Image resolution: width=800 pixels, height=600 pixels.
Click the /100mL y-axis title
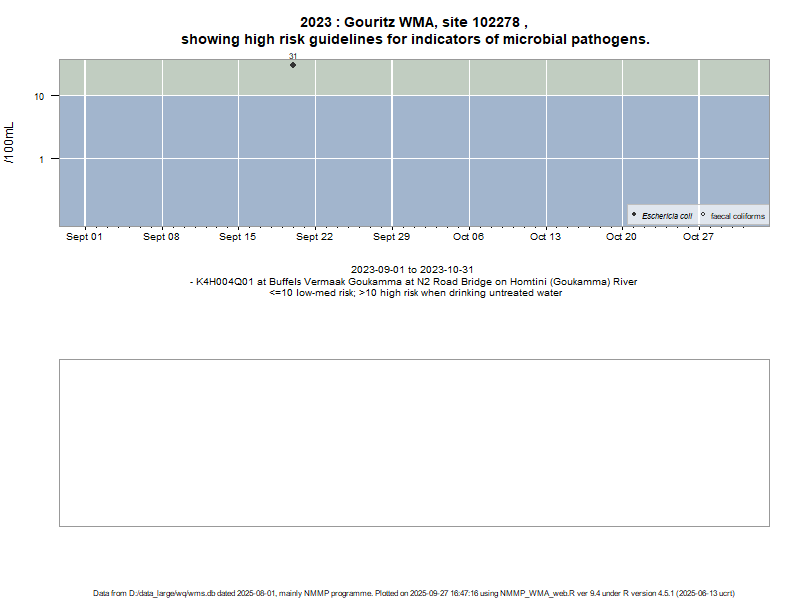point(10,143)
